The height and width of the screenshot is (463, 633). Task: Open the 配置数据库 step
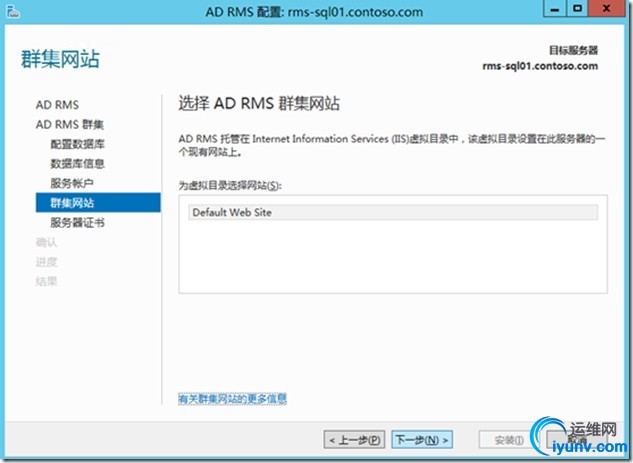click(x=77, y=144)
